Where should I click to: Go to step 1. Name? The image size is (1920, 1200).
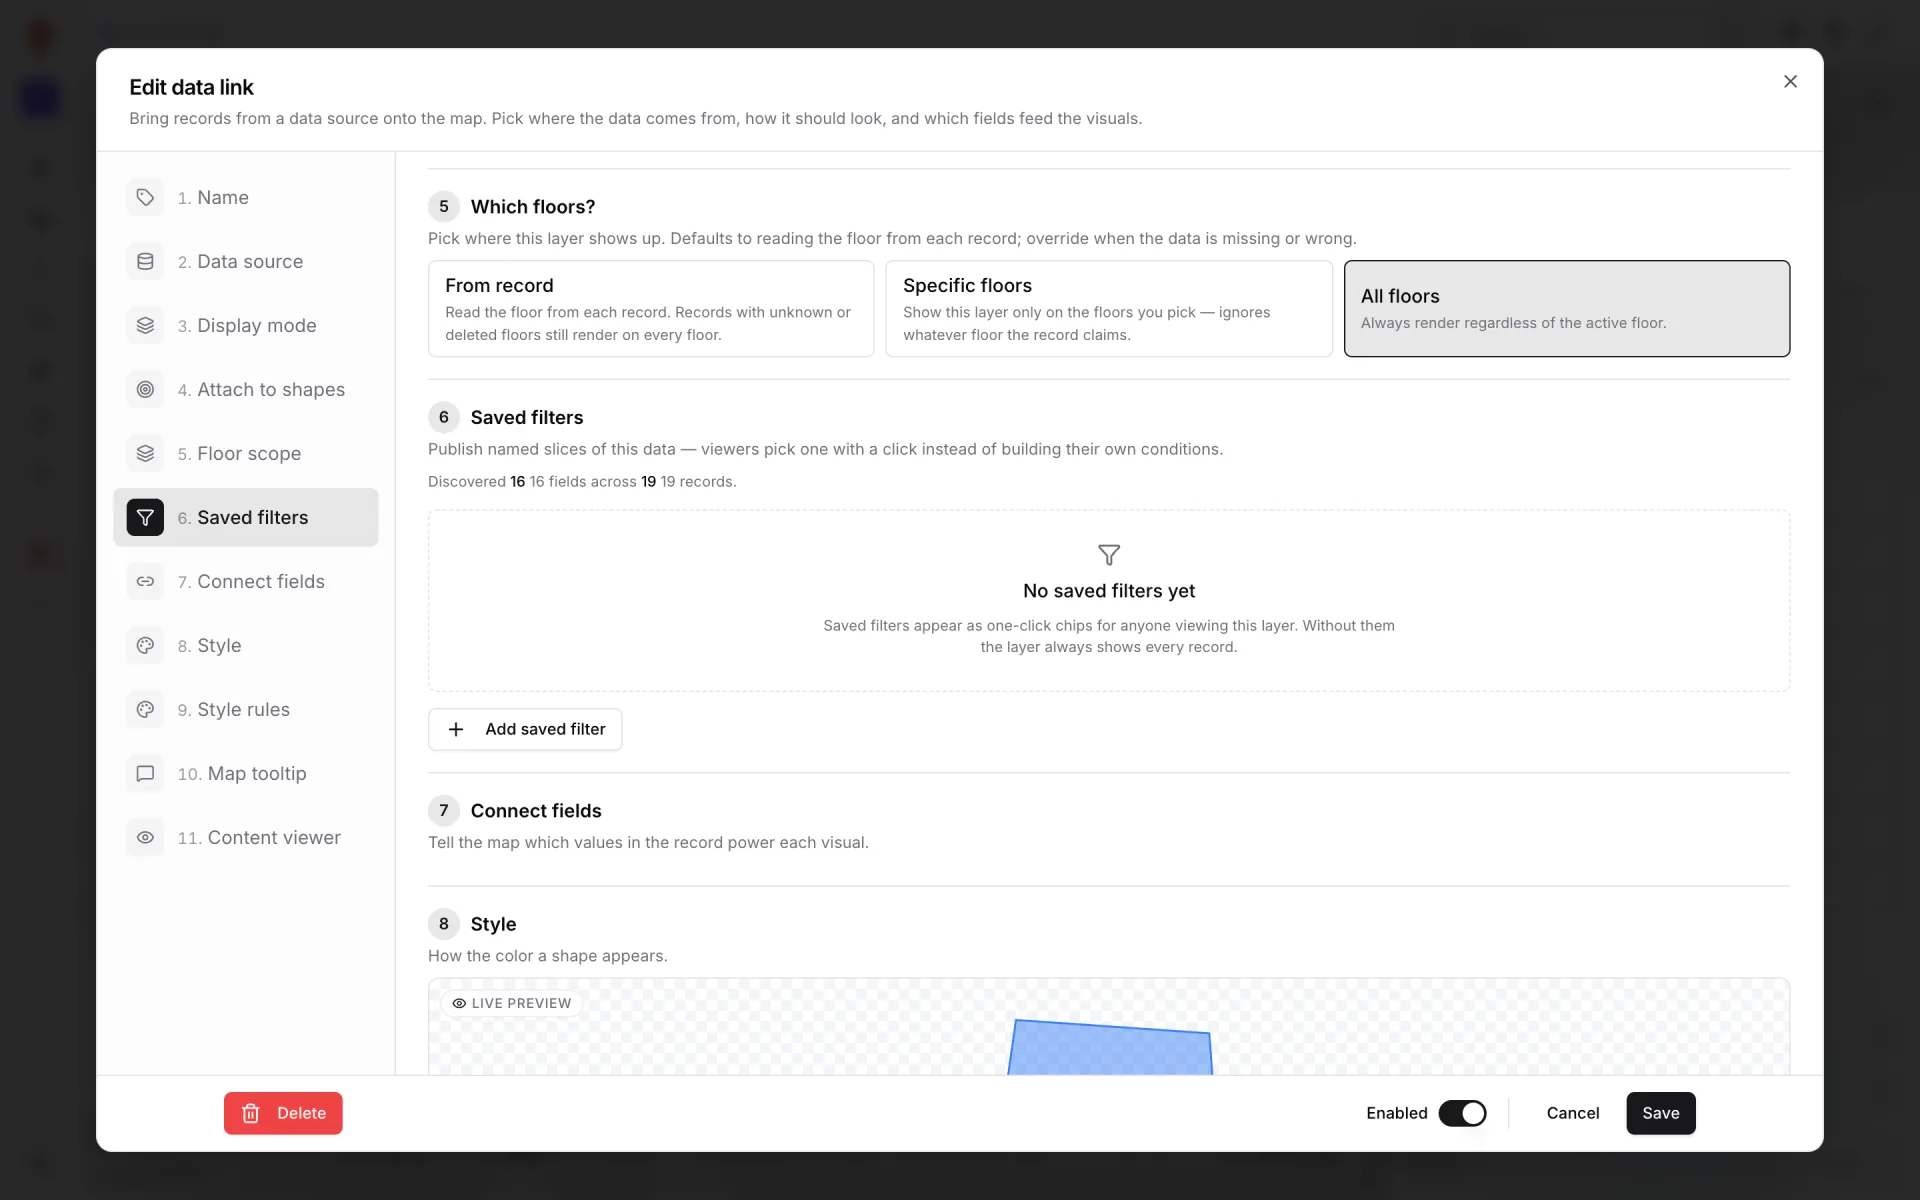coord(246,197)
